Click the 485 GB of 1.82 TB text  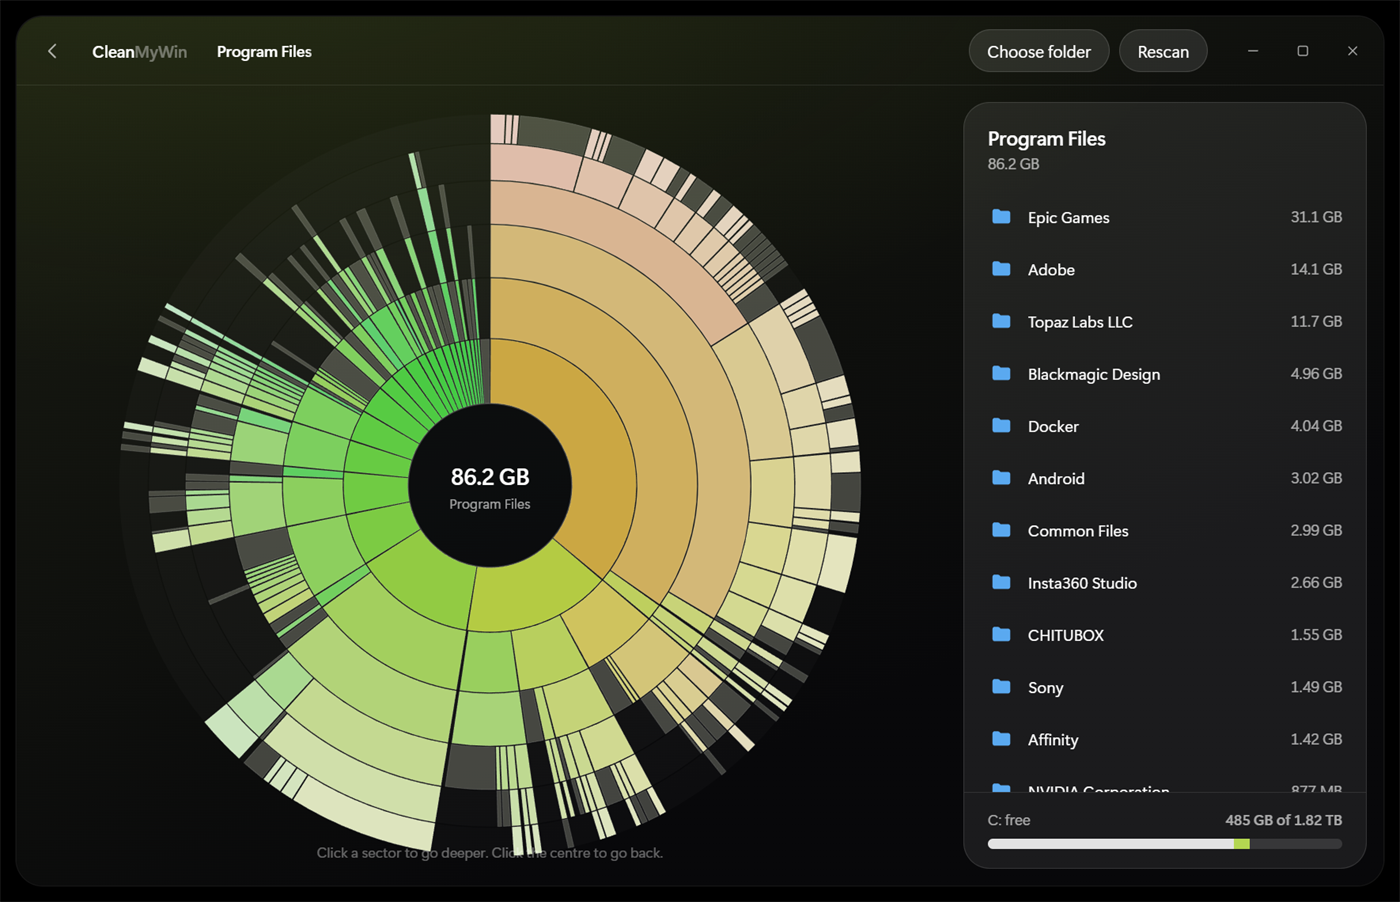[x=1284, y=820]
